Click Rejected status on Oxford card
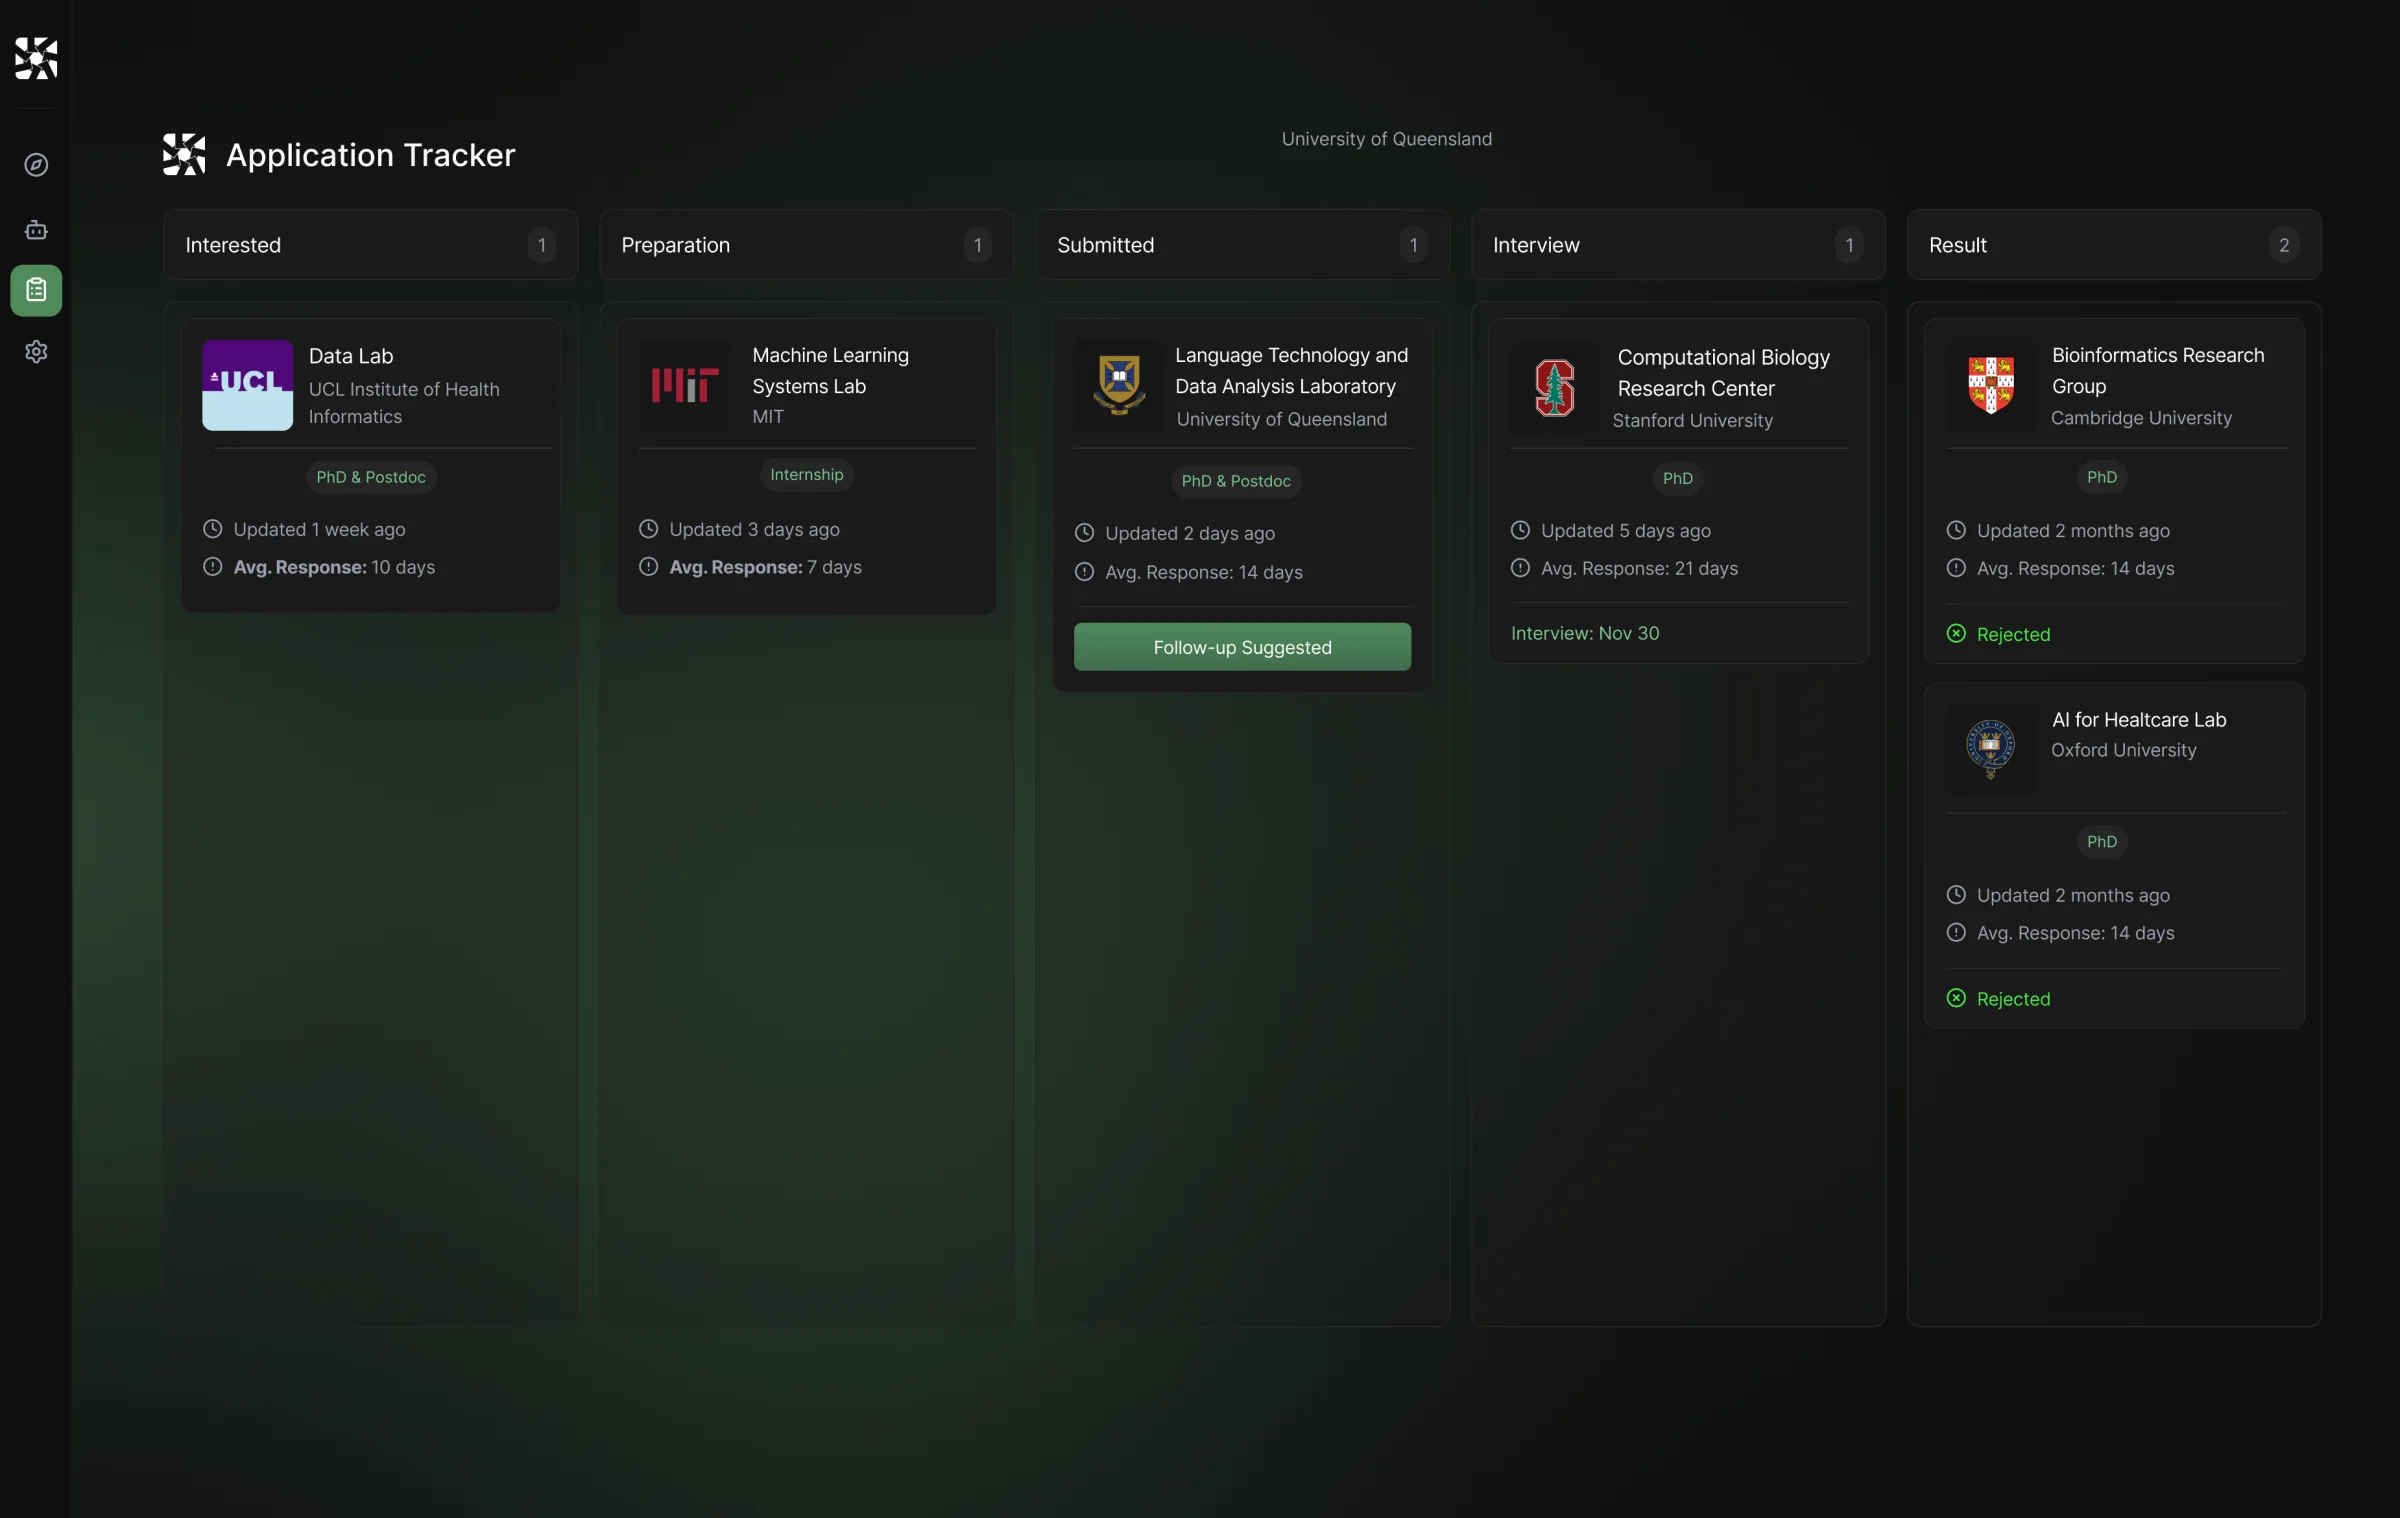Screen dimensions: 2400x1518 coord(2013,999)
